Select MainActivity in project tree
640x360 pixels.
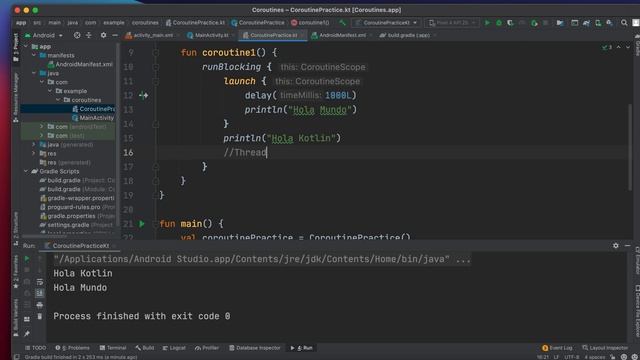pyautogui.click(x=93, y=118)
